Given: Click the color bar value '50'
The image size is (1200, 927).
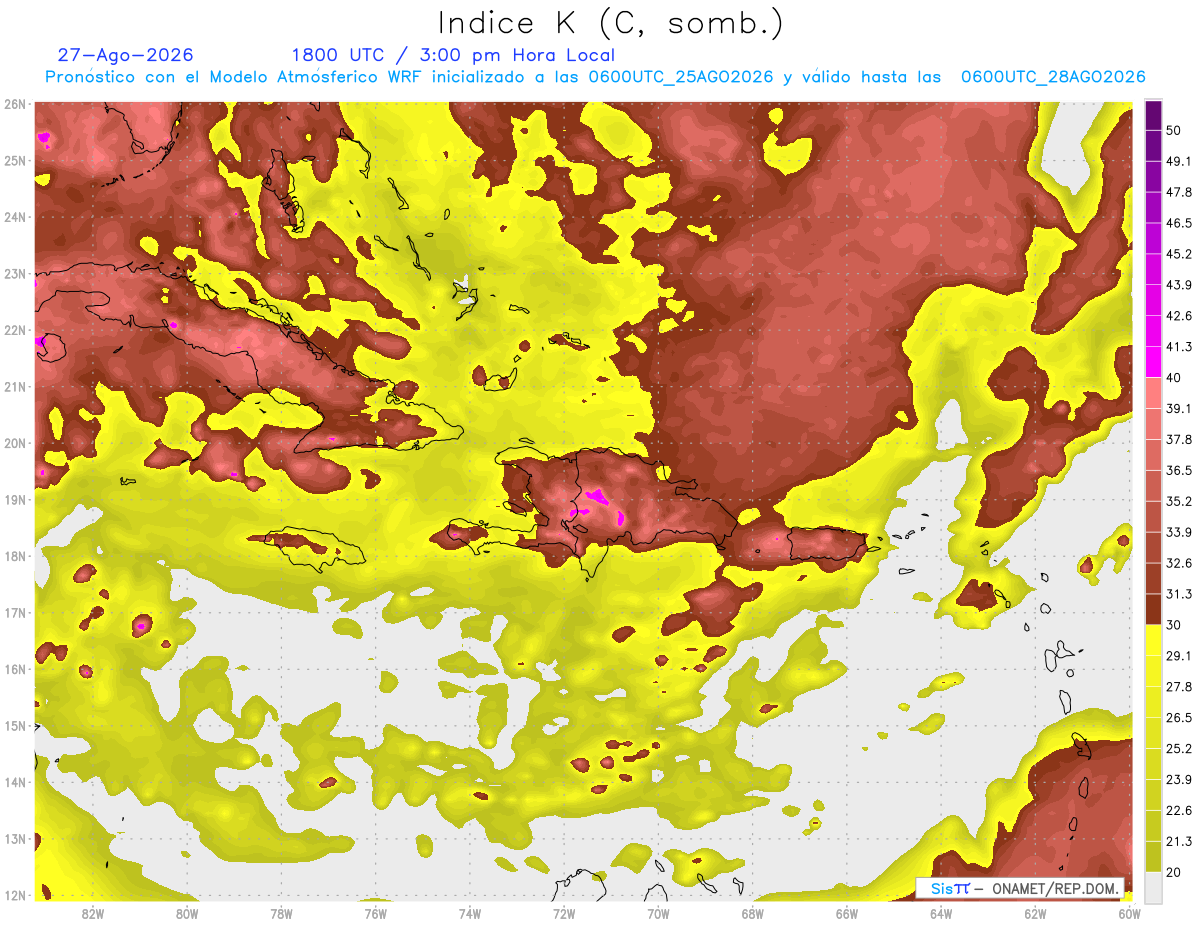Looking at the screenshot, I should 1173,130.
